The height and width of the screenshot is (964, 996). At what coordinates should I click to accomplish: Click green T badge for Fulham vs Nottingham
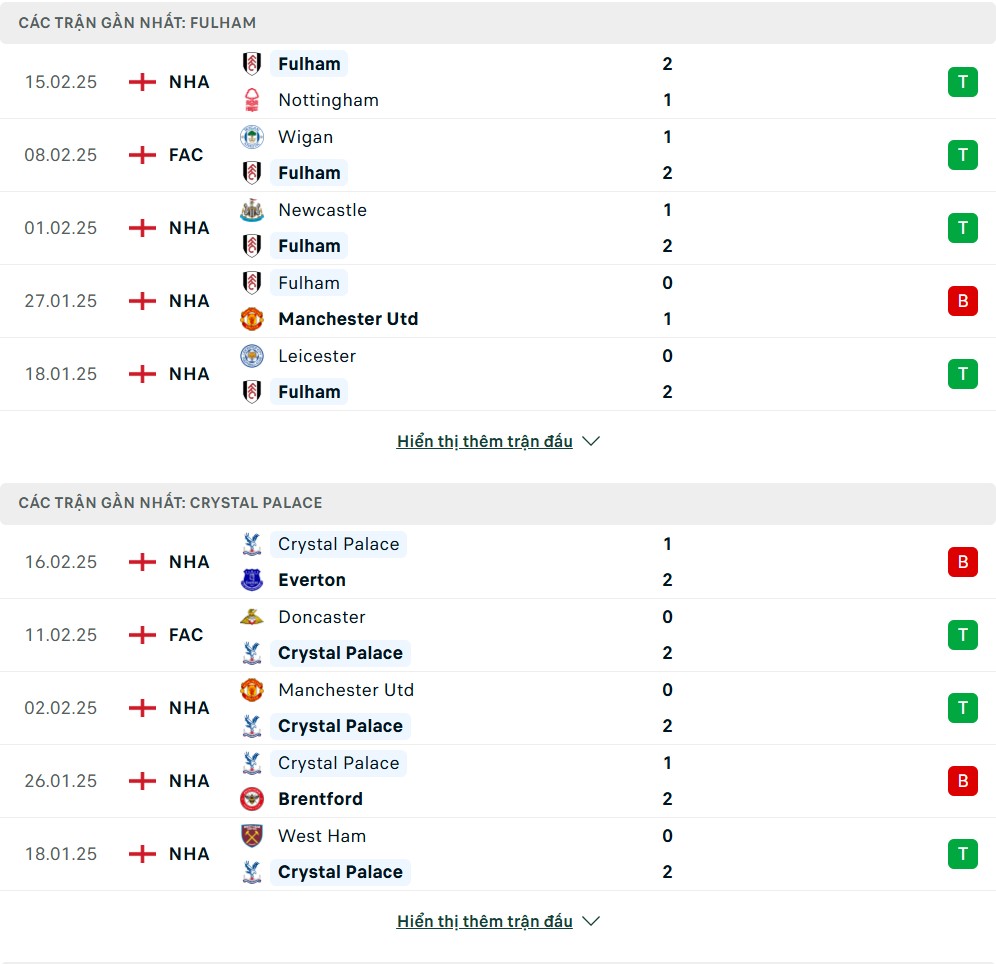(962, 82)
